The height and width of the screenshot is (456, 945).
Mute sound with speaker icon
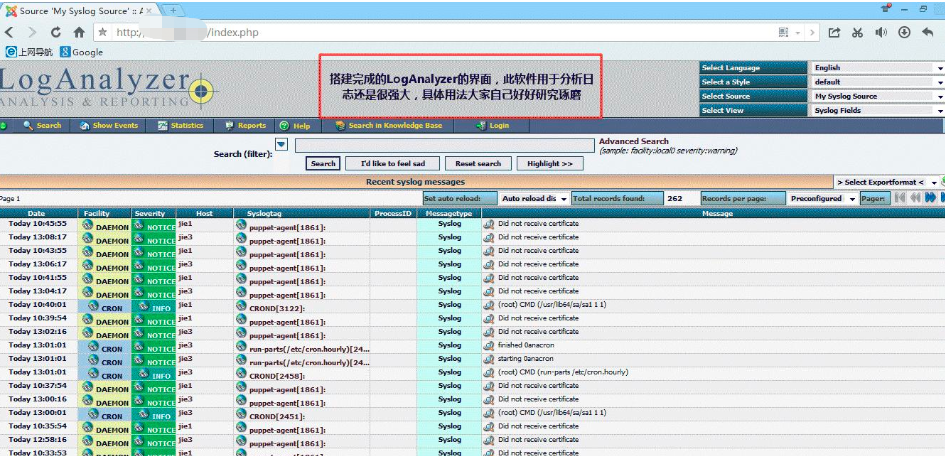click(881, 33)
